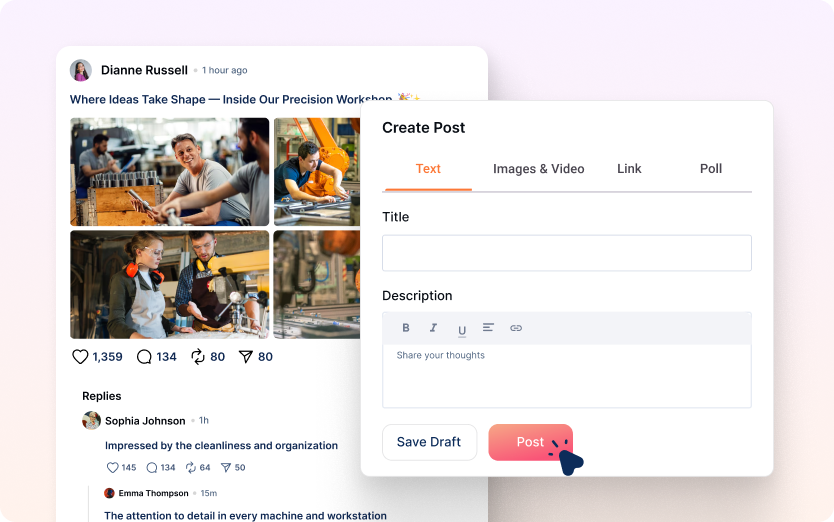Select the Poll tab
The height and width of the screenshot is (522, 834).
pyautogui.click(x=711, y=169)
